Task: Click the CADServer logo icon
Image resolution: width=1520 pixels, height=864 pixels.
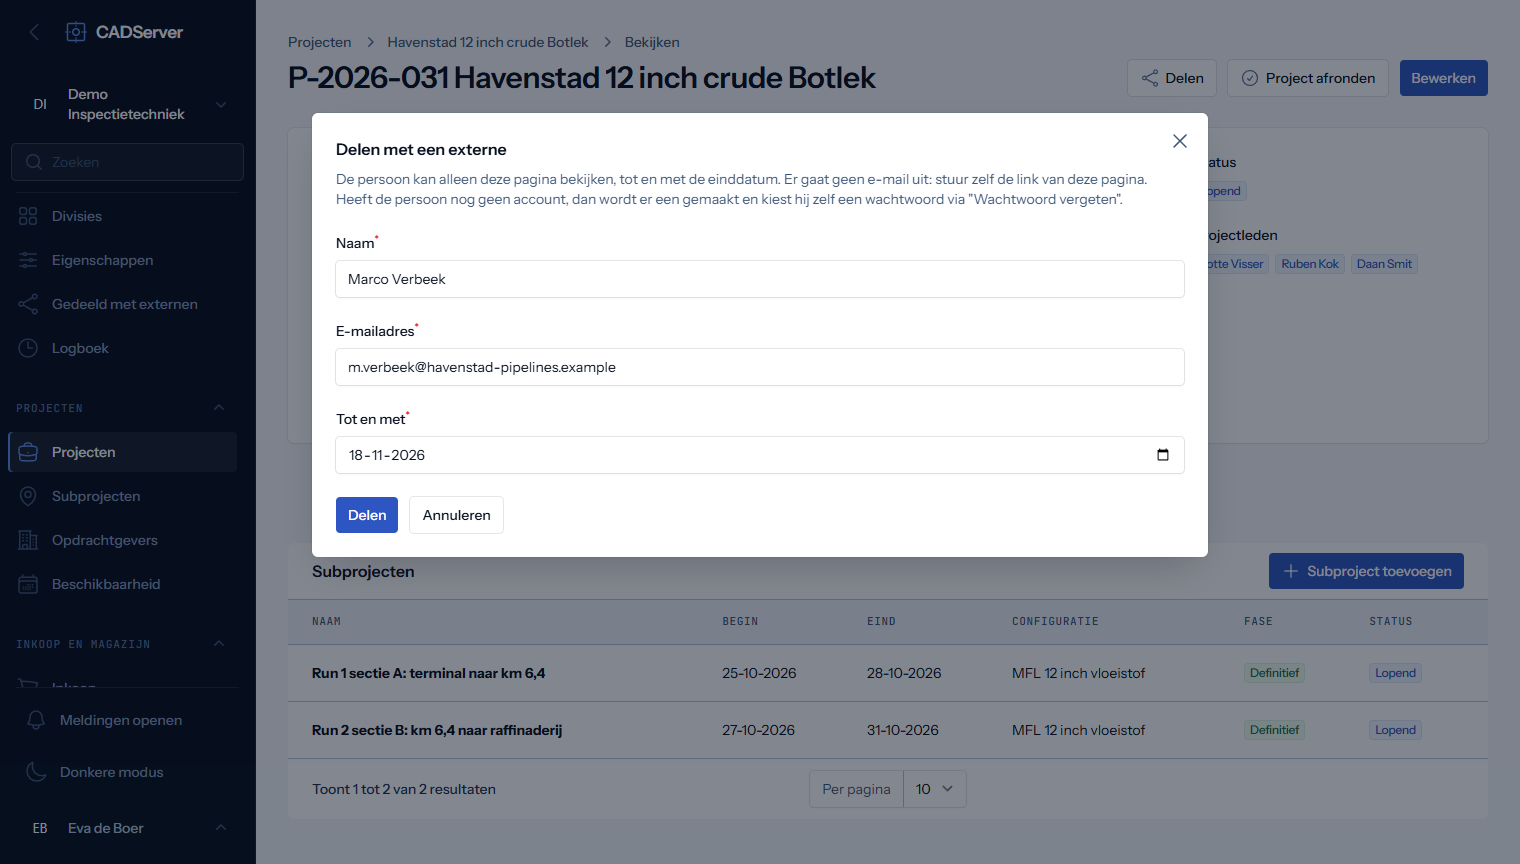Action: click(76, 32)
